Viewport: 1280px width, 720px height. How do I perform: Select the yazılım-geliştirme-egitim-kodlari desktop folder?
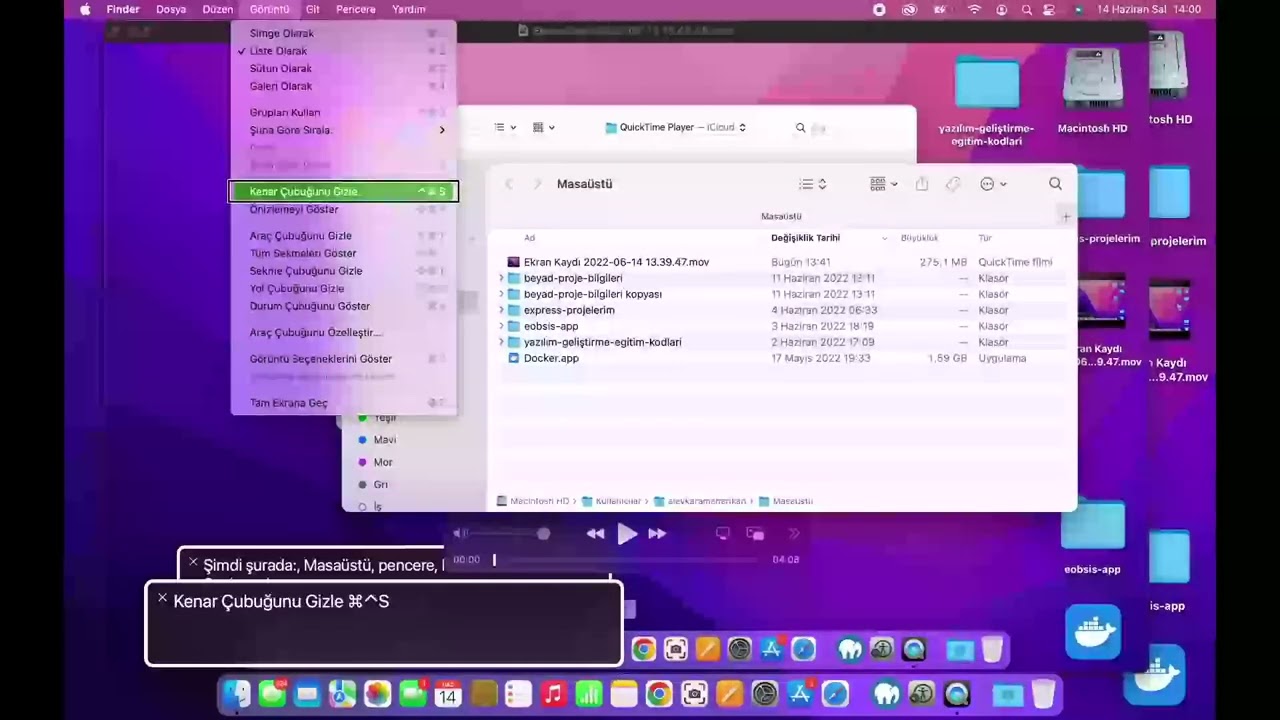[x=986, y=101]
